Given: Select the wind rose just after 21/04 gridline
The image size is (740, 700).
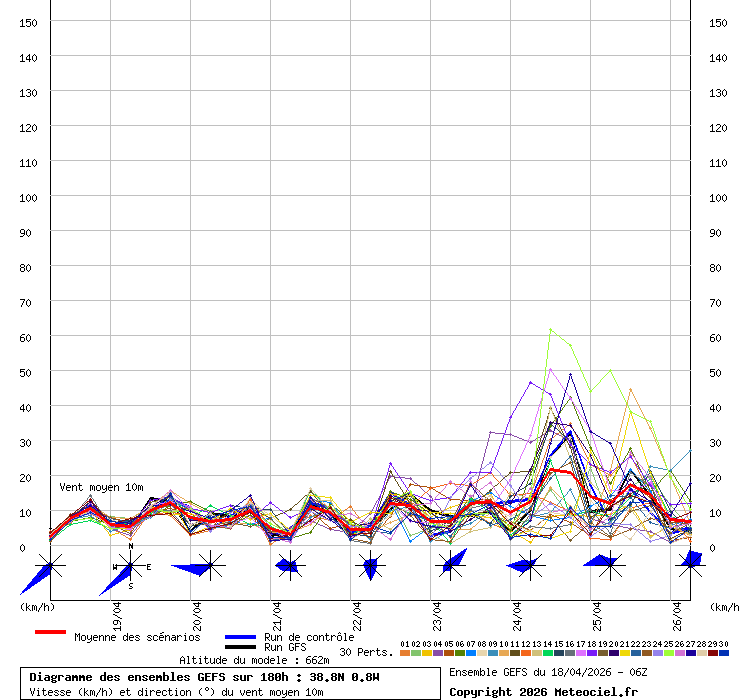Looking at the screenshot, I should click(x=290, y=567).
